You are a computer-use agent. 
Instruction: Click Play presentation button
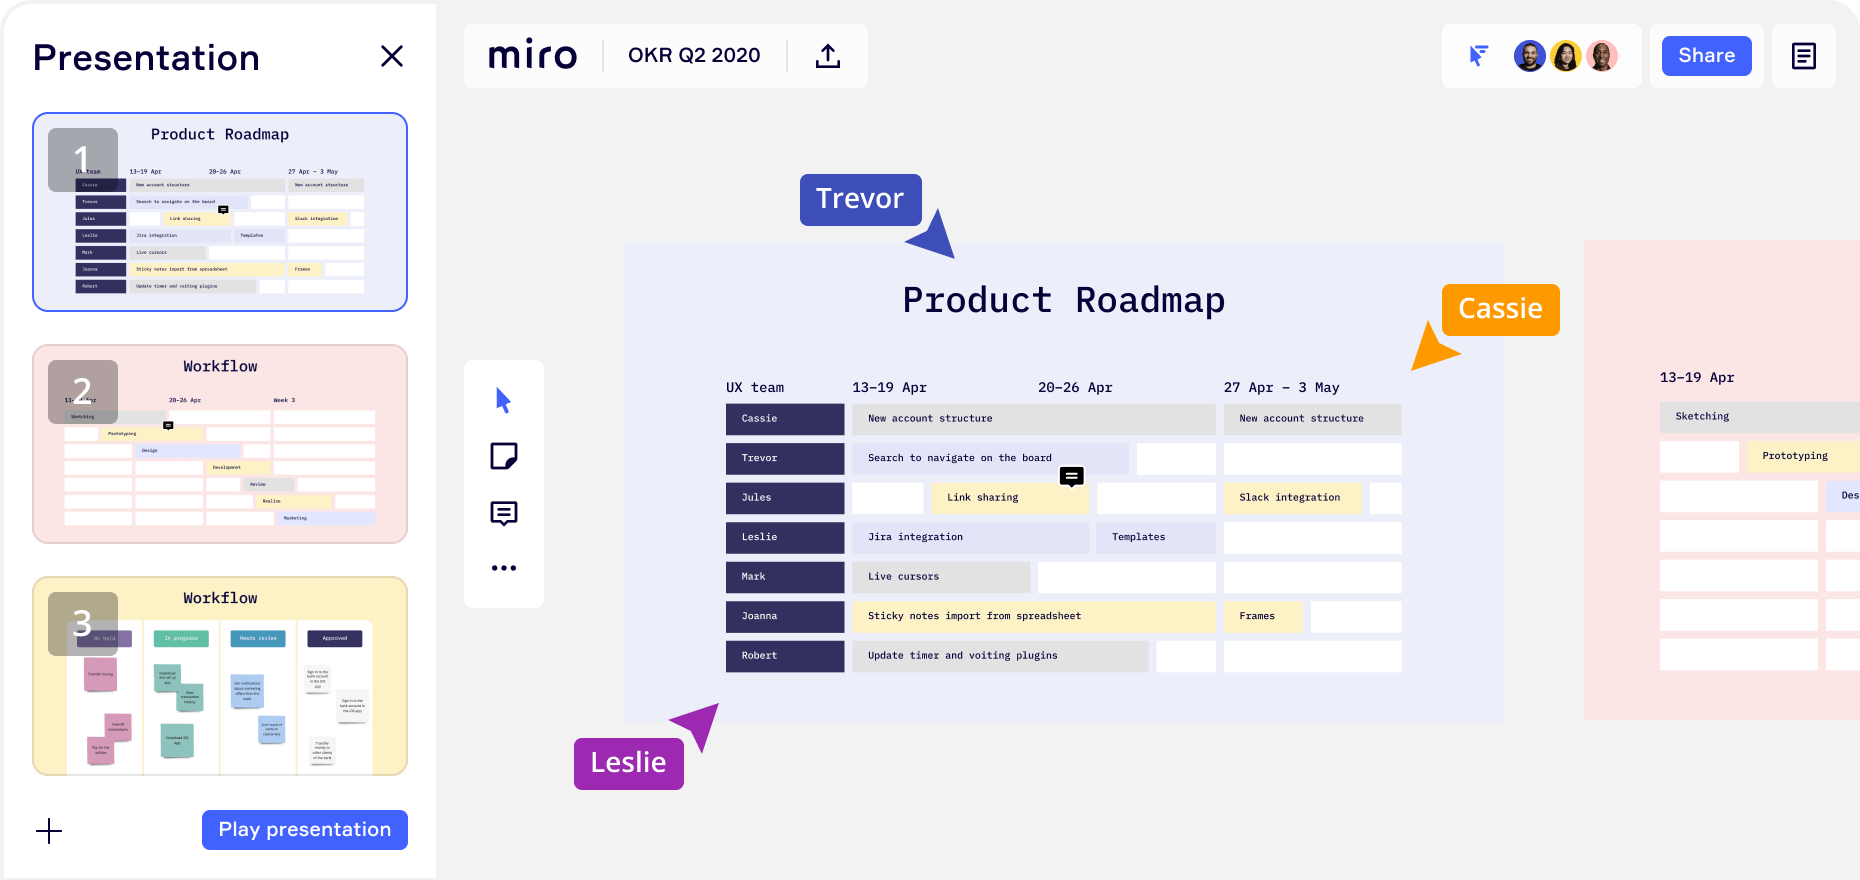[x=305, y=830]
